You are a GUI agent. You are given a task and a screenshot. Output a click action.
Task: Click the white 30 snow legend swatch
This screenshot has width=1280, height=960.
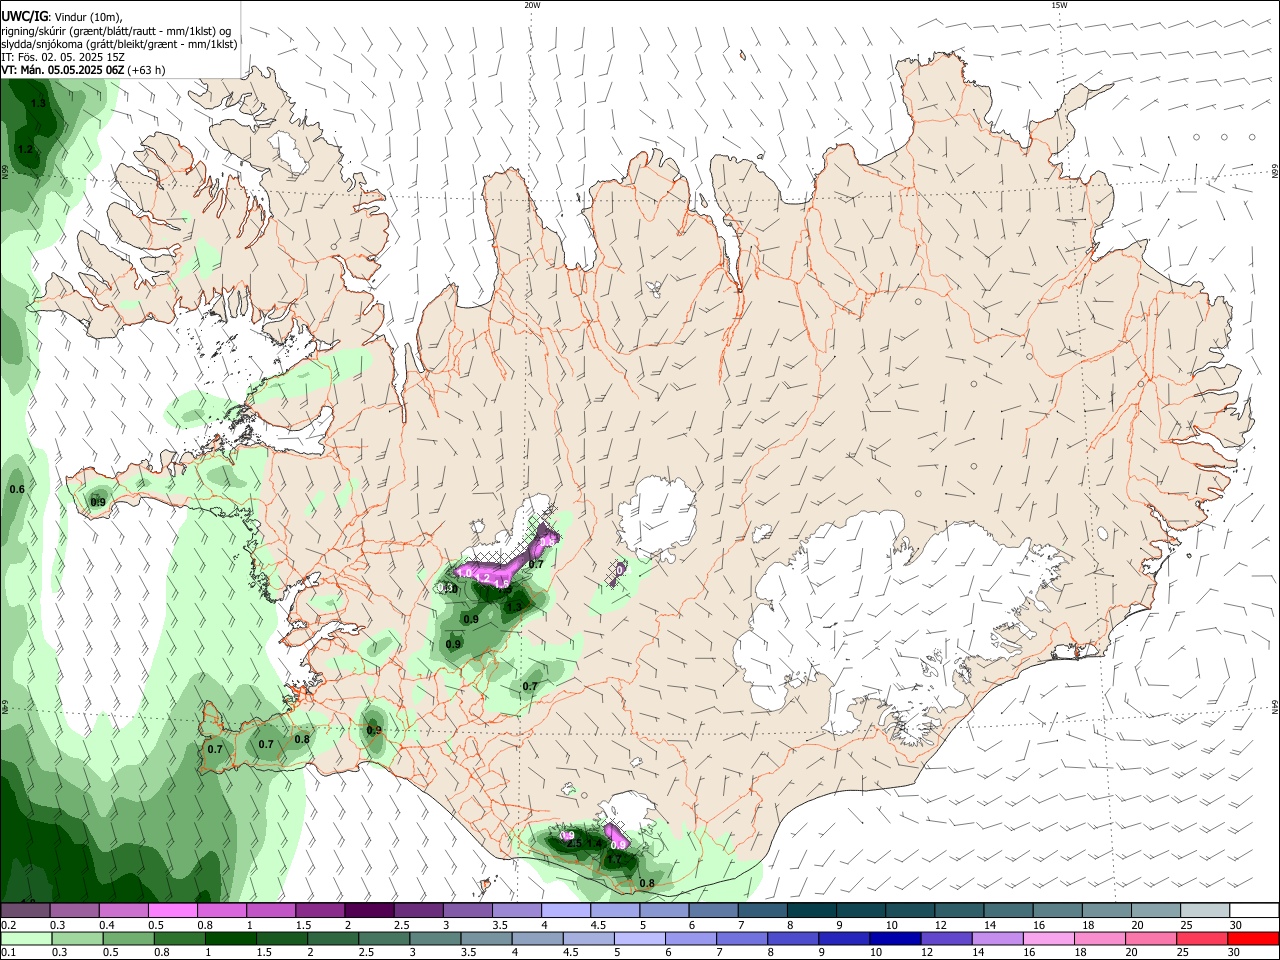1253,910
